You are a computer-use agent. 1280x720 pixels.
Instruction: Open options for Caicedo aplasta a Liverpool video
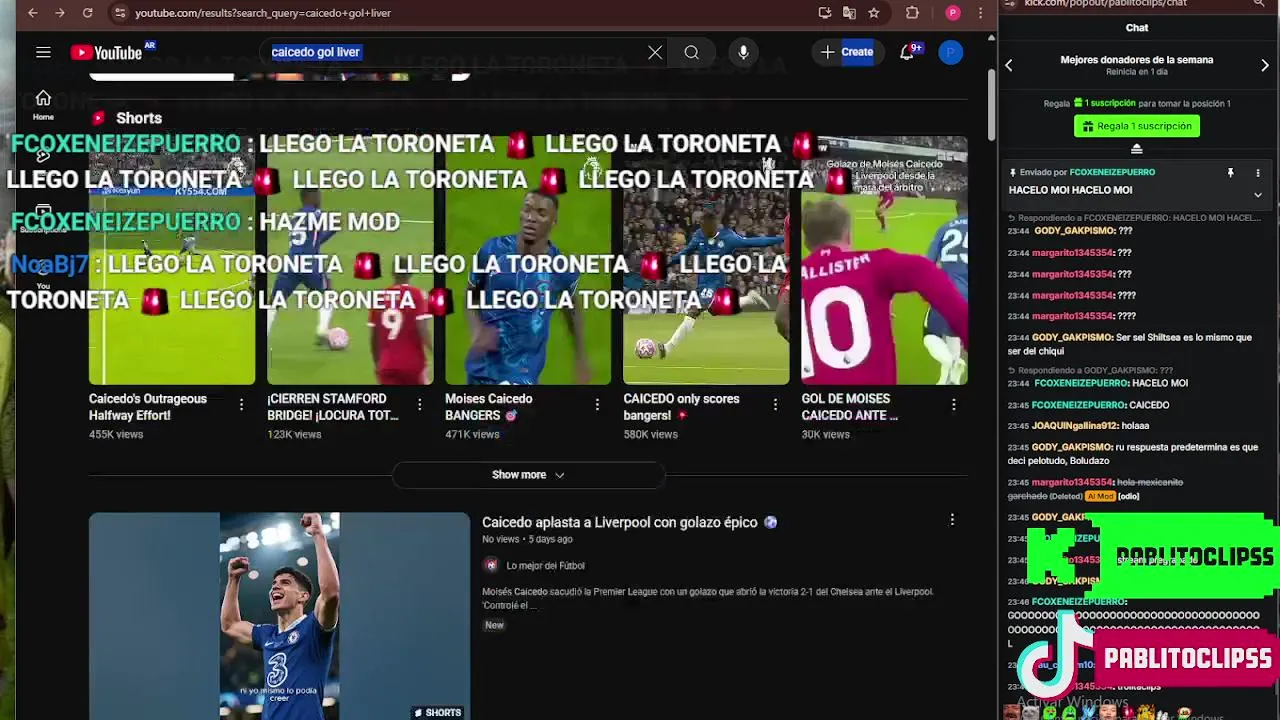(x=952, y=520)
